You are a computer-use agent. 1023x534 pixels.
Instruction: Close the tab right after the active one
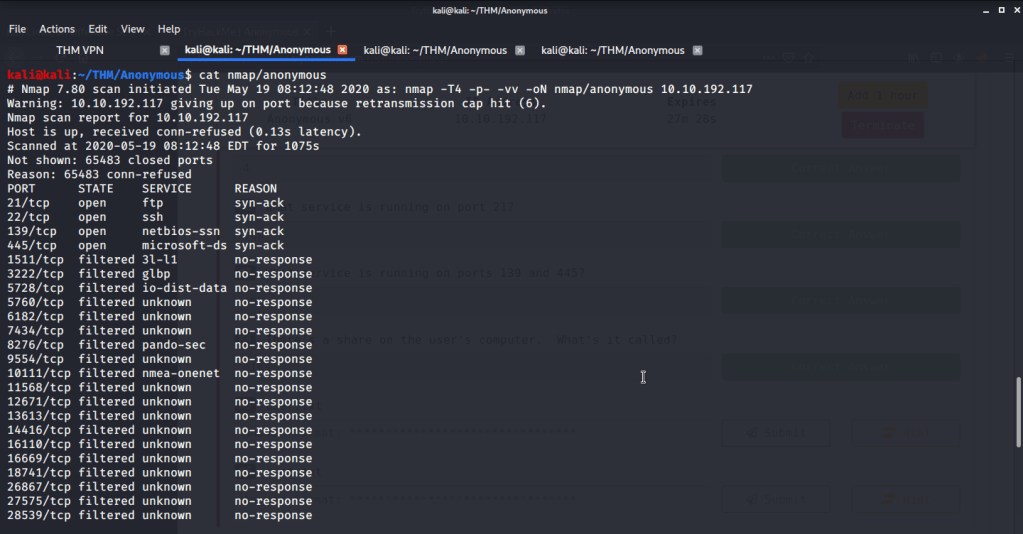coord(519,50)
